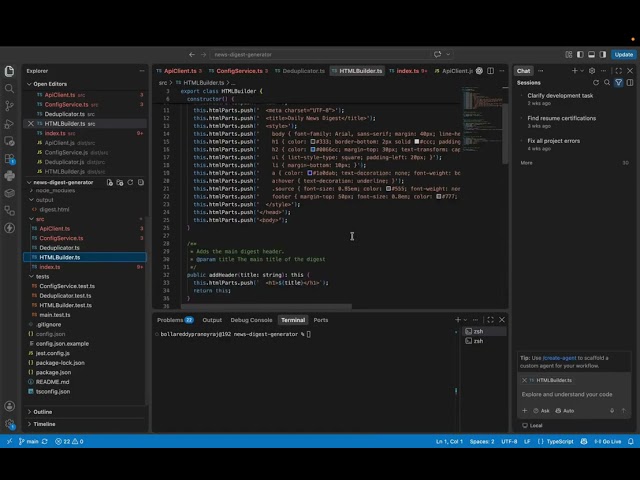The width and height of the screenshot is (640, 480).
Task: Click the New File icon in explorer
Action: point(110,182)
